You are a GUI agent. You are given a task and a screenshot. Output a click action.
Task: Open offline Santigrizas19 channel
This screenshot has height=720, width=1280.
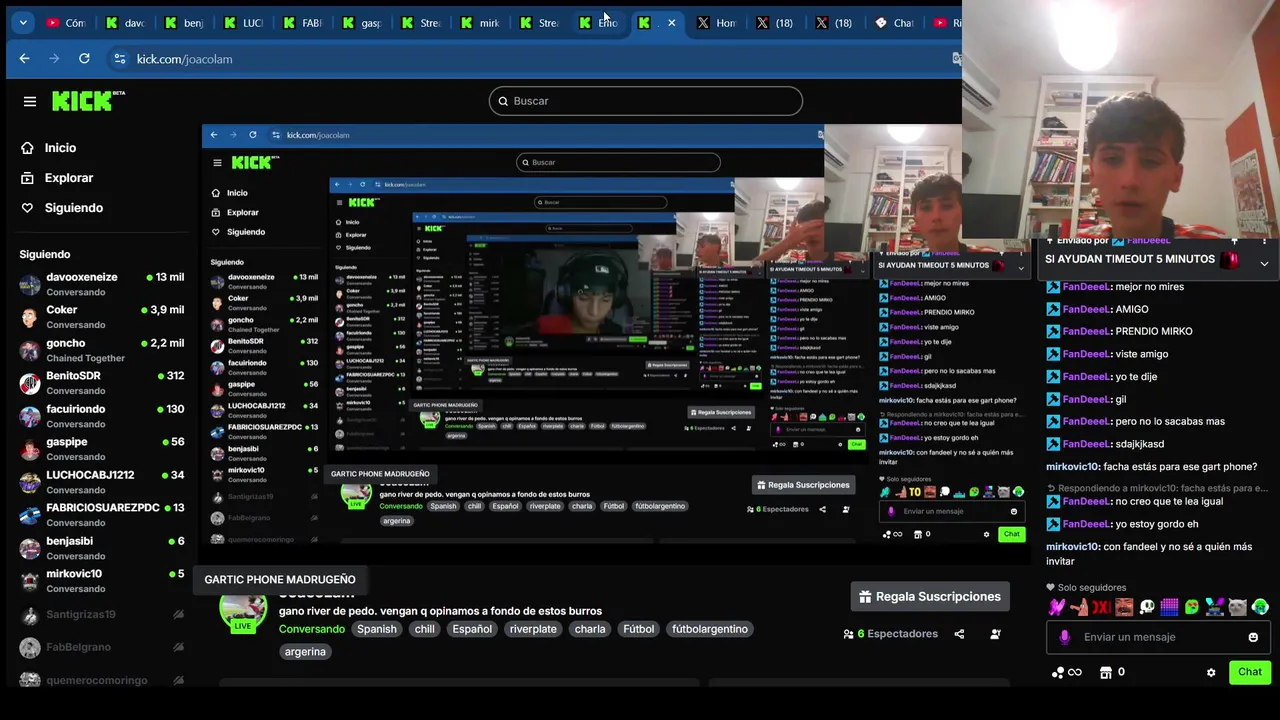(101, 615)
